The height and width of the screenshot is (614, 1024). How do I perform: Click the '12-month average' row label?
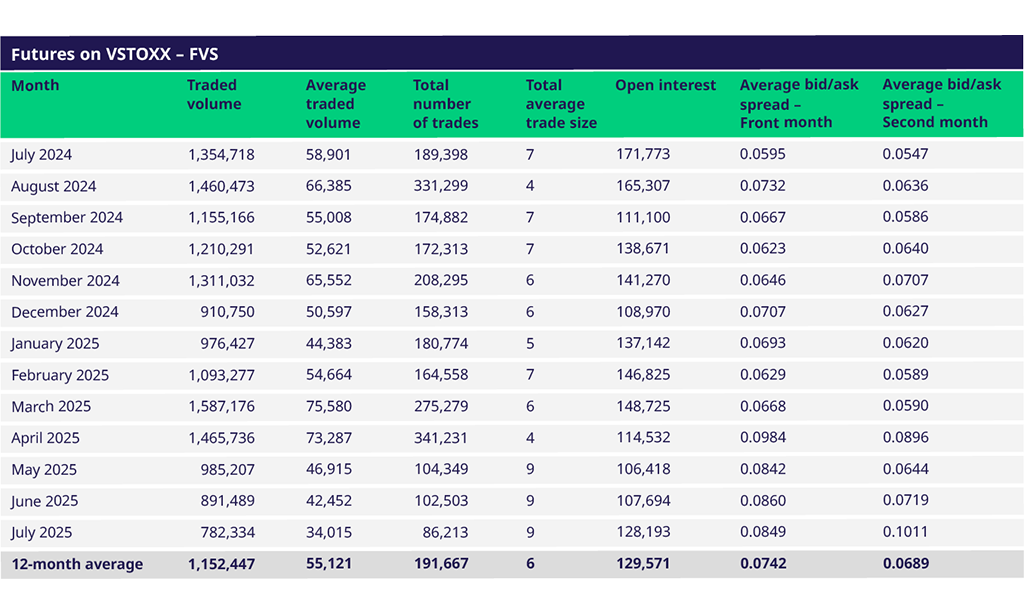coord(77,564)
